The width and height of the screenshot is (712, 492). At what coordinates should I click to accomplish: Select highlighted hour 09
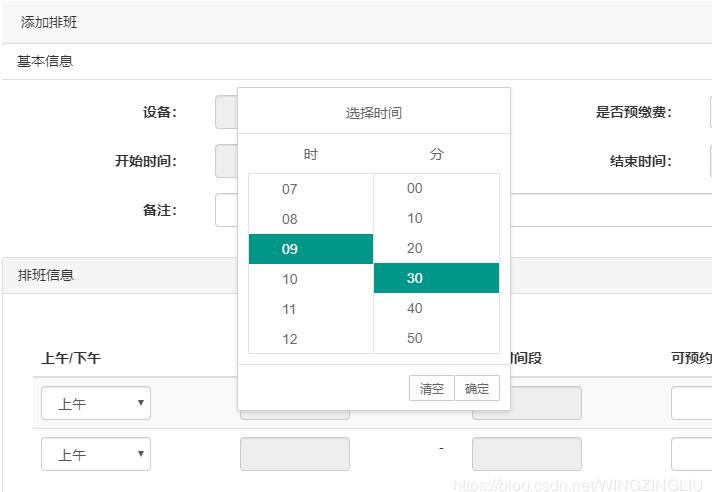pos(310,249)
